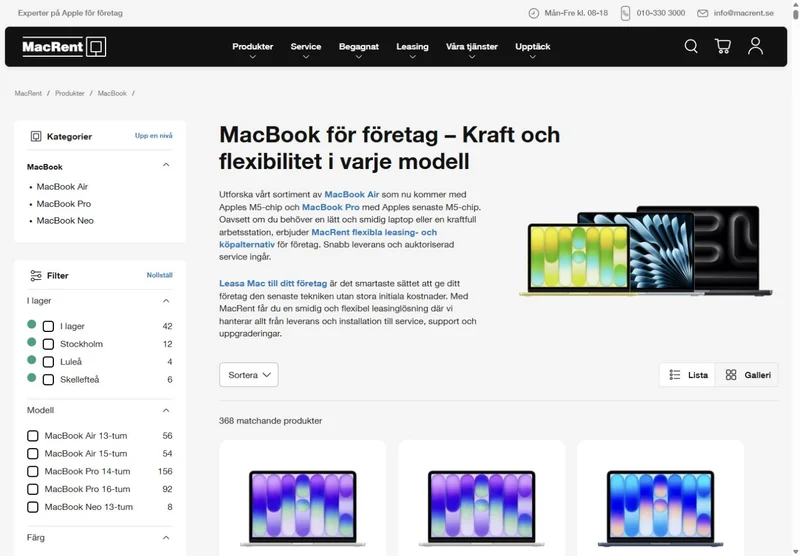Open MacBook Neo category in sidebar
This screenshot has width=800, height=556.
65,221
